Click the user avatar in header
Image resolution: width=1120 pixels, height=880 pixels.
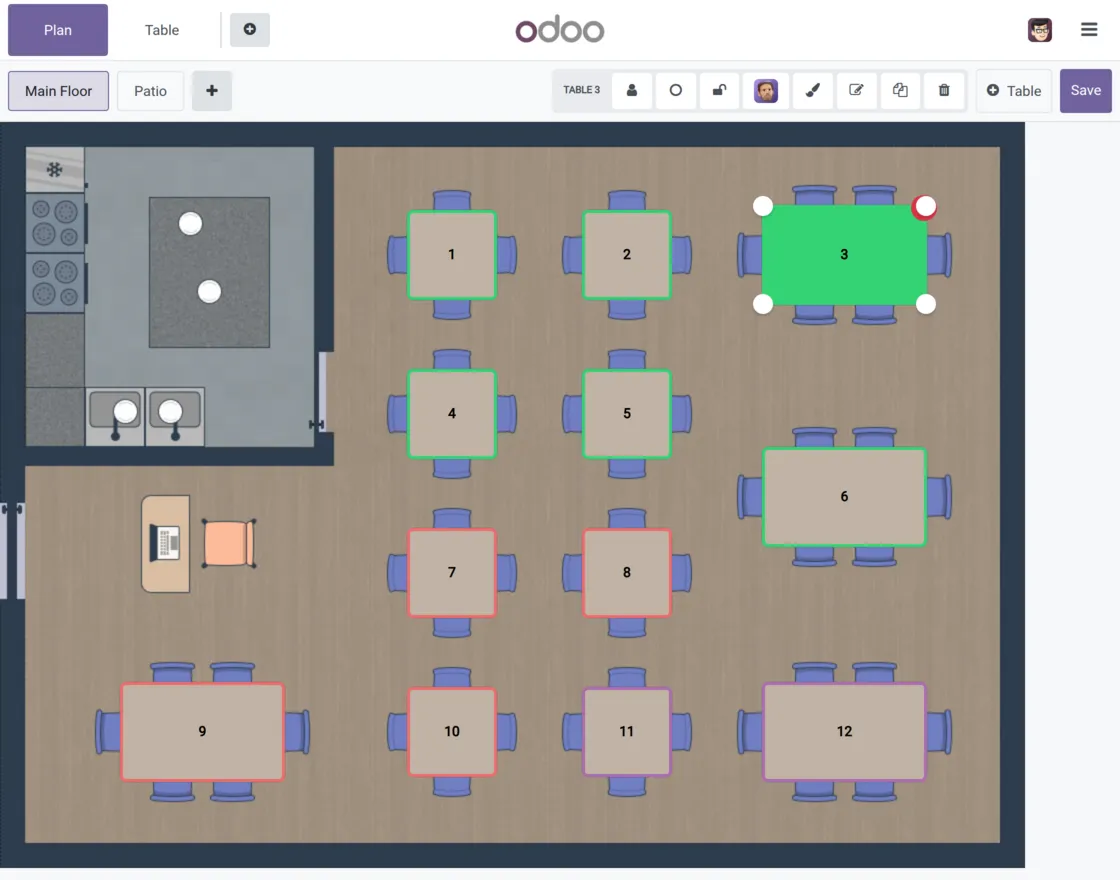coord(1039,30)
